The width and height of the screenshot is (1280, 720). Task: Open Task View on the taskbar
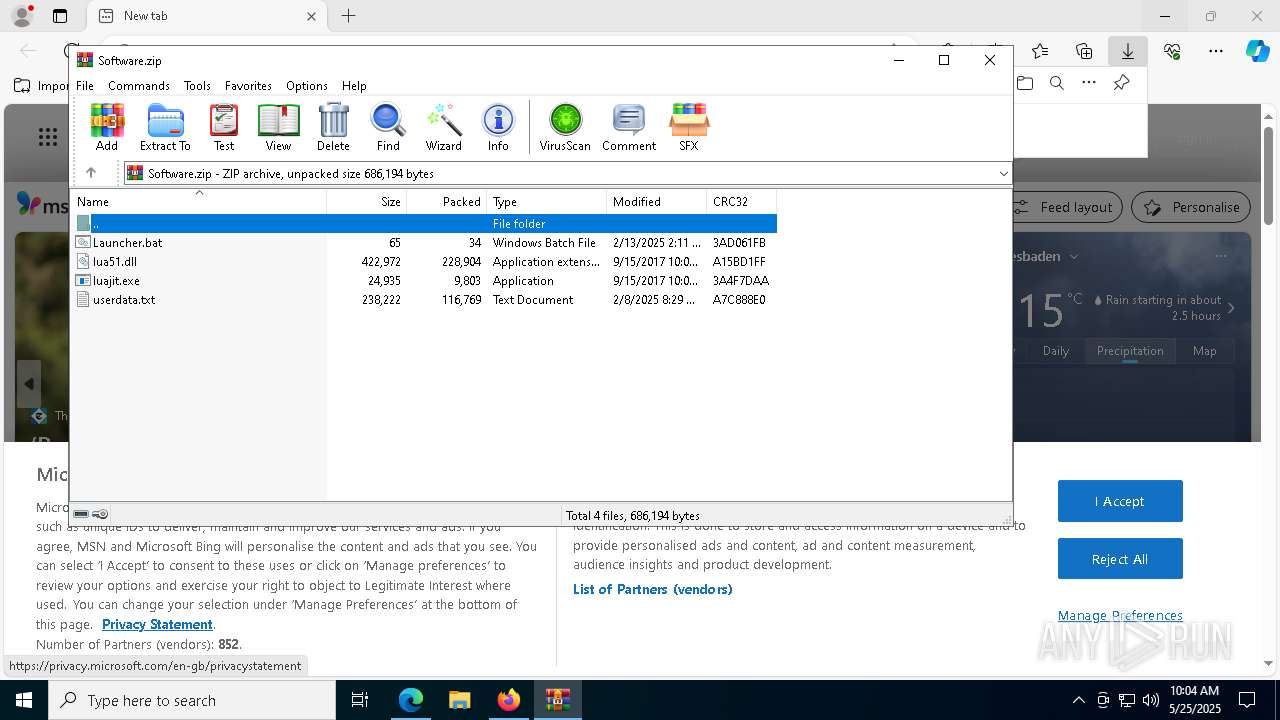click(x=360, y=700)
